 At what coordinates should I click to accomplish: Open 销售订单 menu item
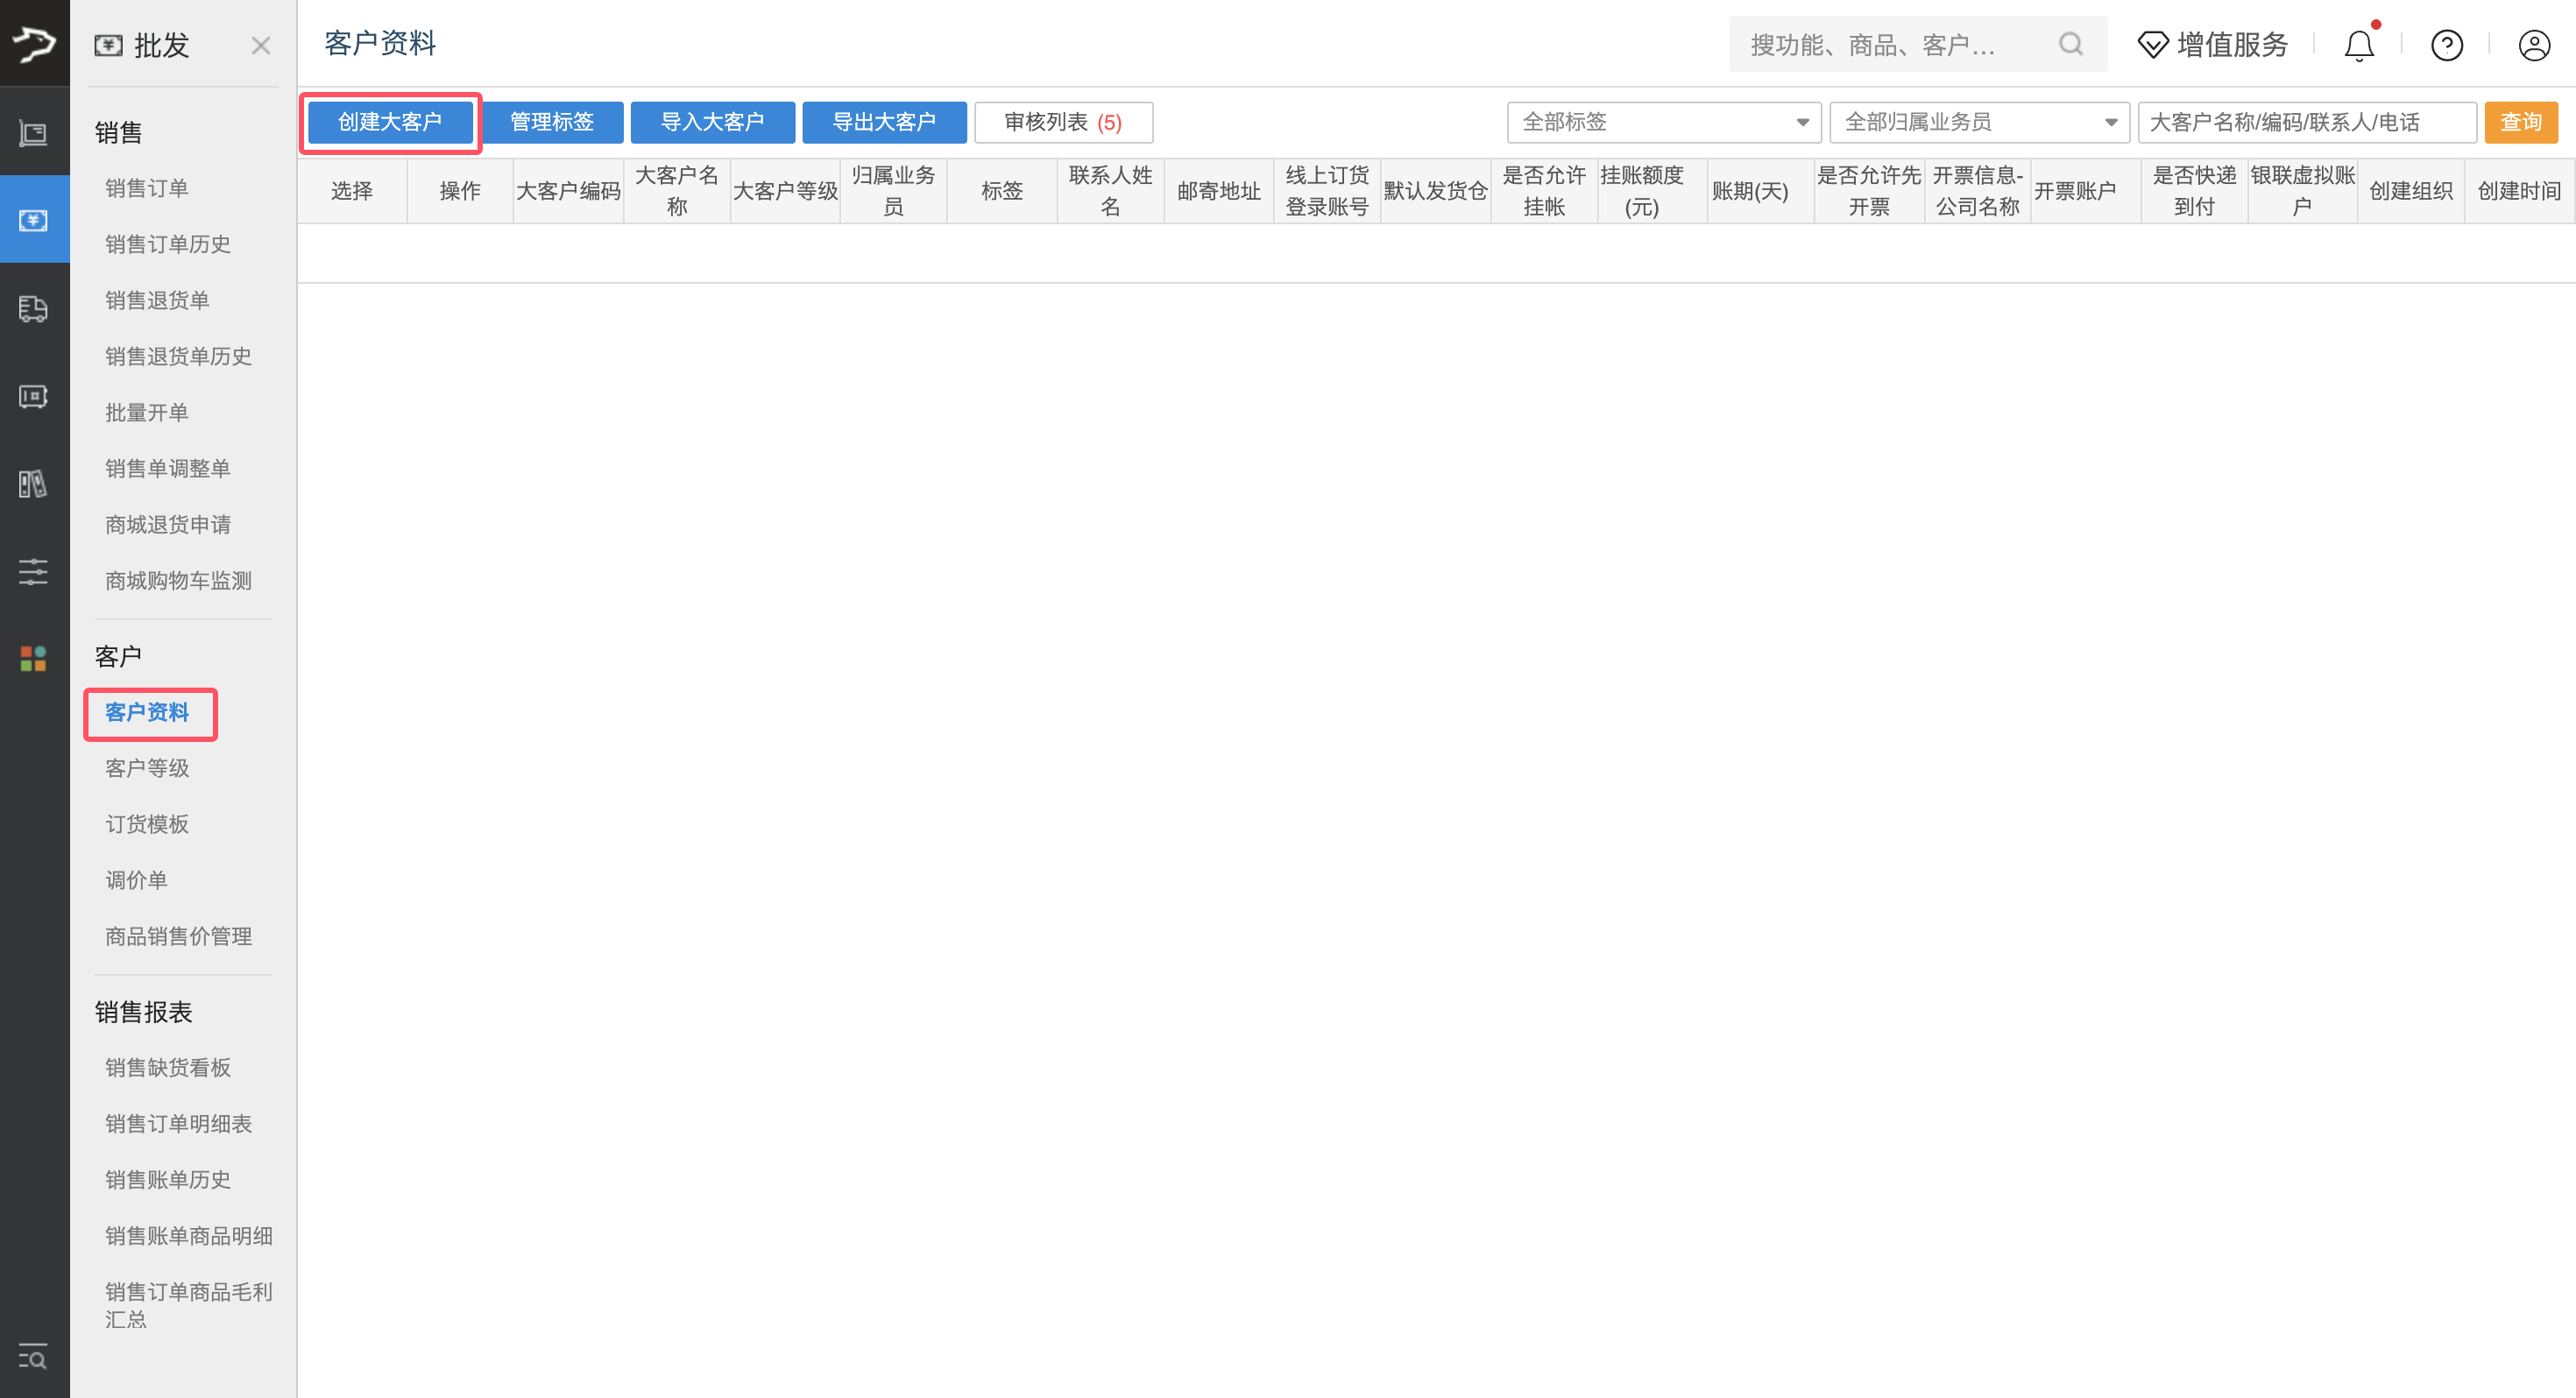147,188
